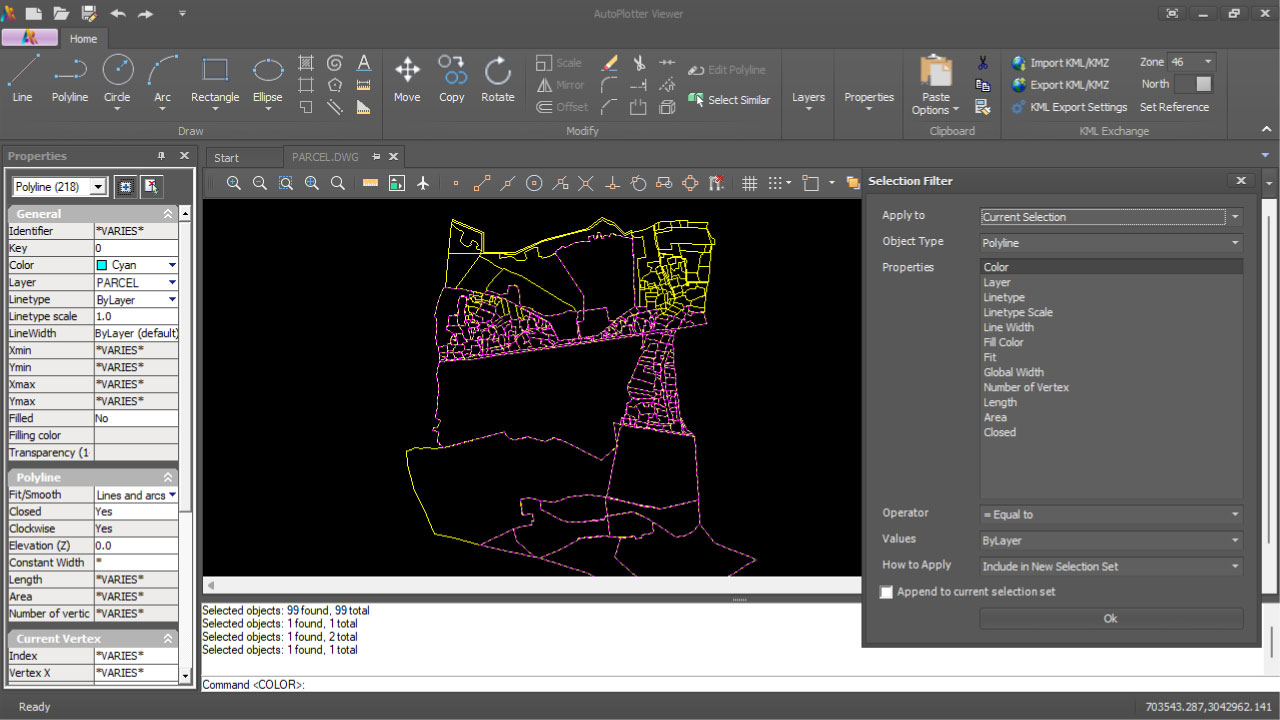Click the airplane icon on drawing toolbar
The width and height of the screenshot is (1280, 720).
423,183
